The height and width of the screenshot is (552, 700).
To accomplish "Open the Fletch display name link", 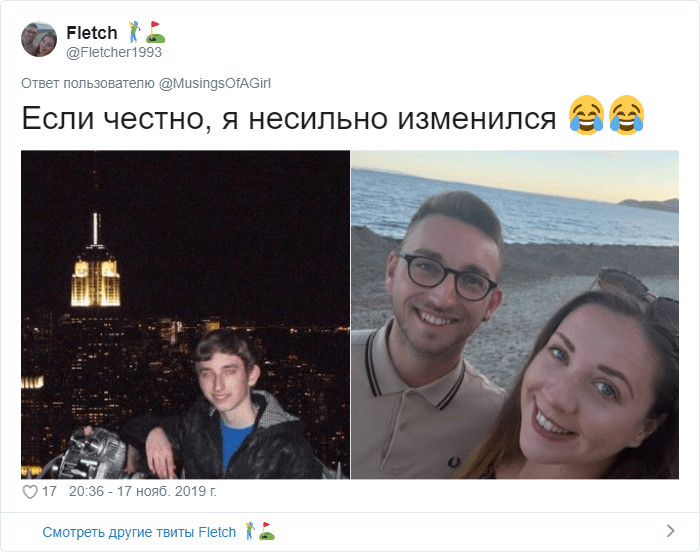I will click(x=92, y=33).
